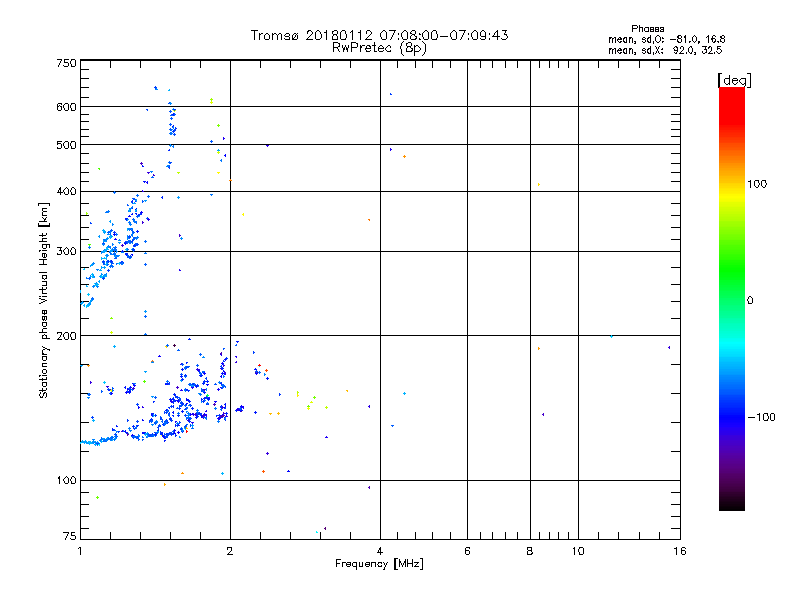Click the "[deg]" colorbar unit label
Image resolution: width=800 pixels, height=600 pixels.
[x=734, y=80]
